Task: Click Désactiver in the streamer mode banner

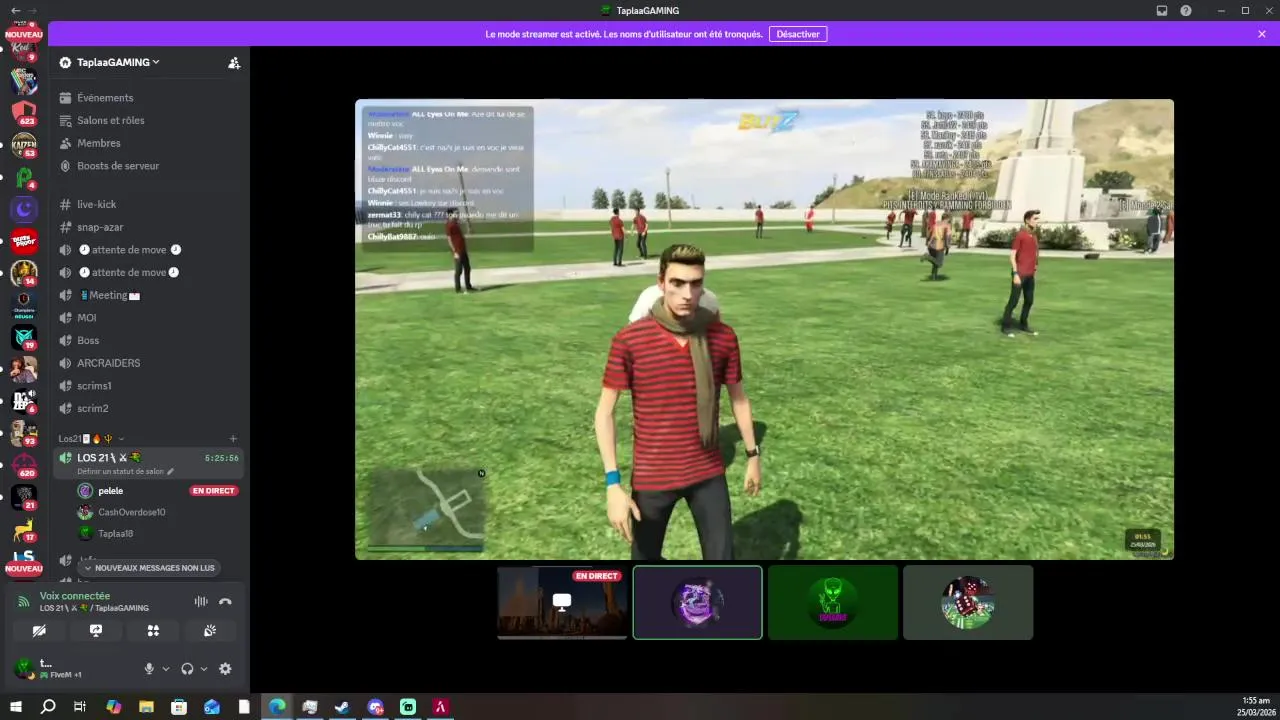Action: (798, 34)
